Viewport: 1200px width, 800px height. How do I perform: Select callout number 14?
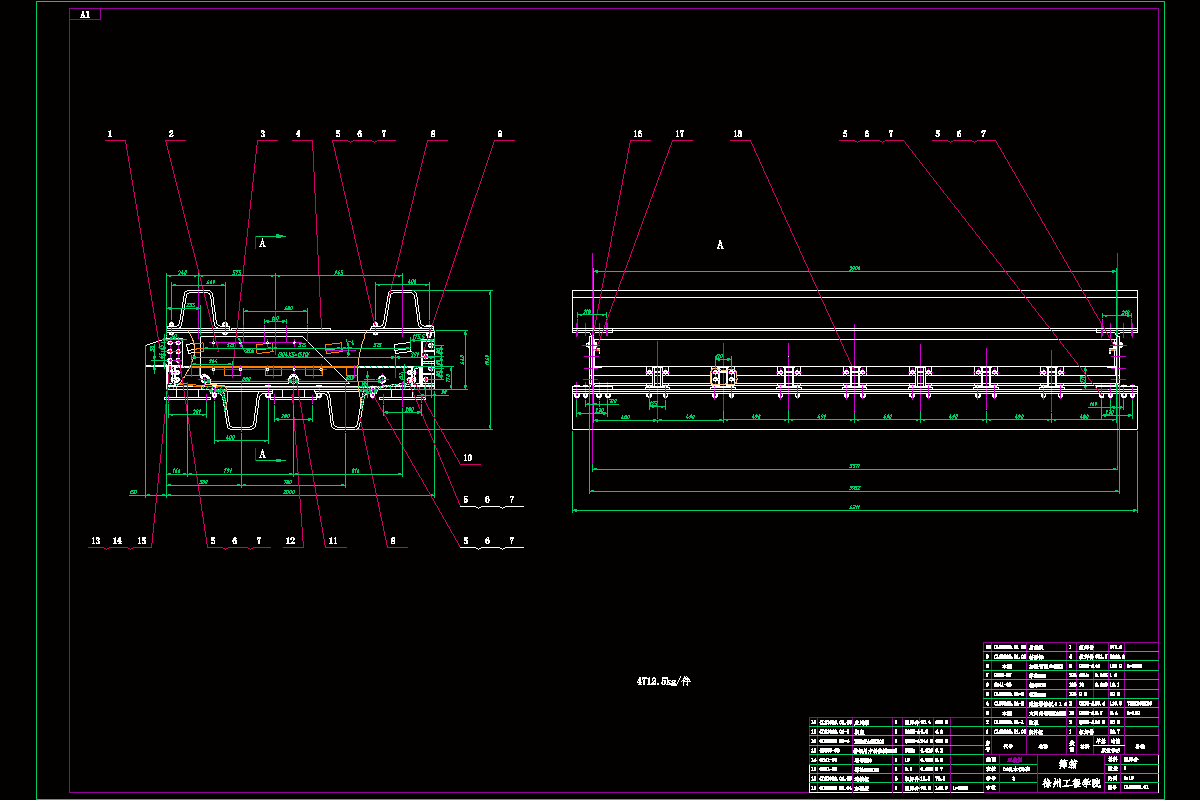[118, 541]
